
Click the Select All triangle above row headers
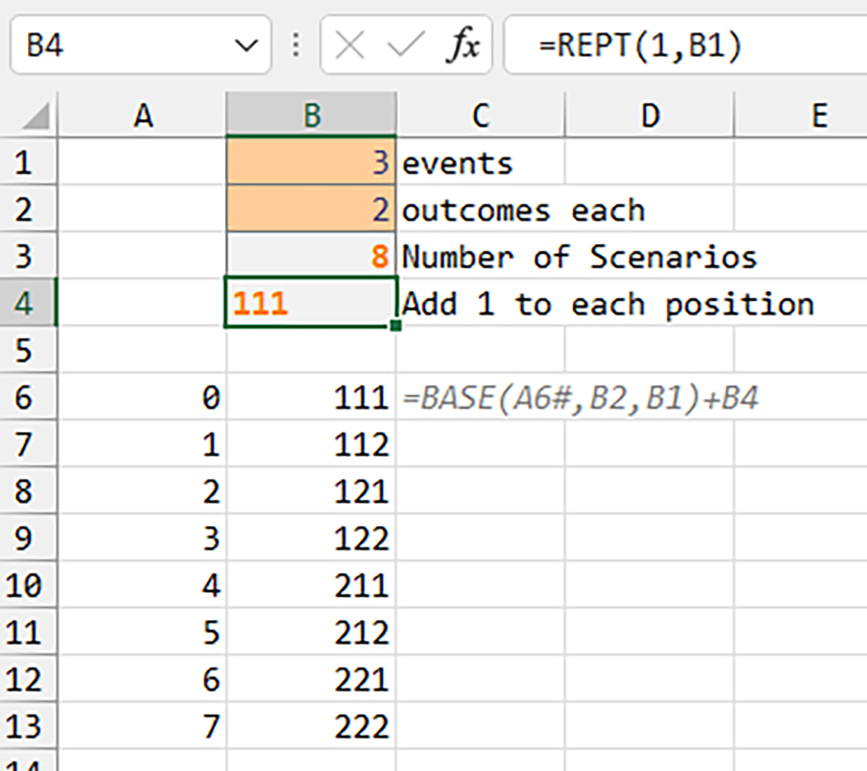(x=30, y=114)
